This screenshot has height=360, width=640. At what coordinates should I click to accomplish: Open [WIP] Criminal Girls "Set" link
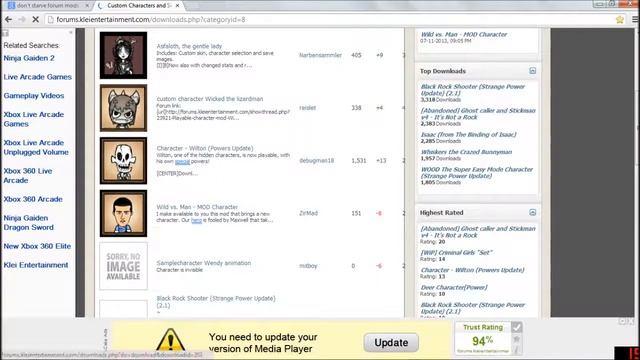click(x=456, y=252)
